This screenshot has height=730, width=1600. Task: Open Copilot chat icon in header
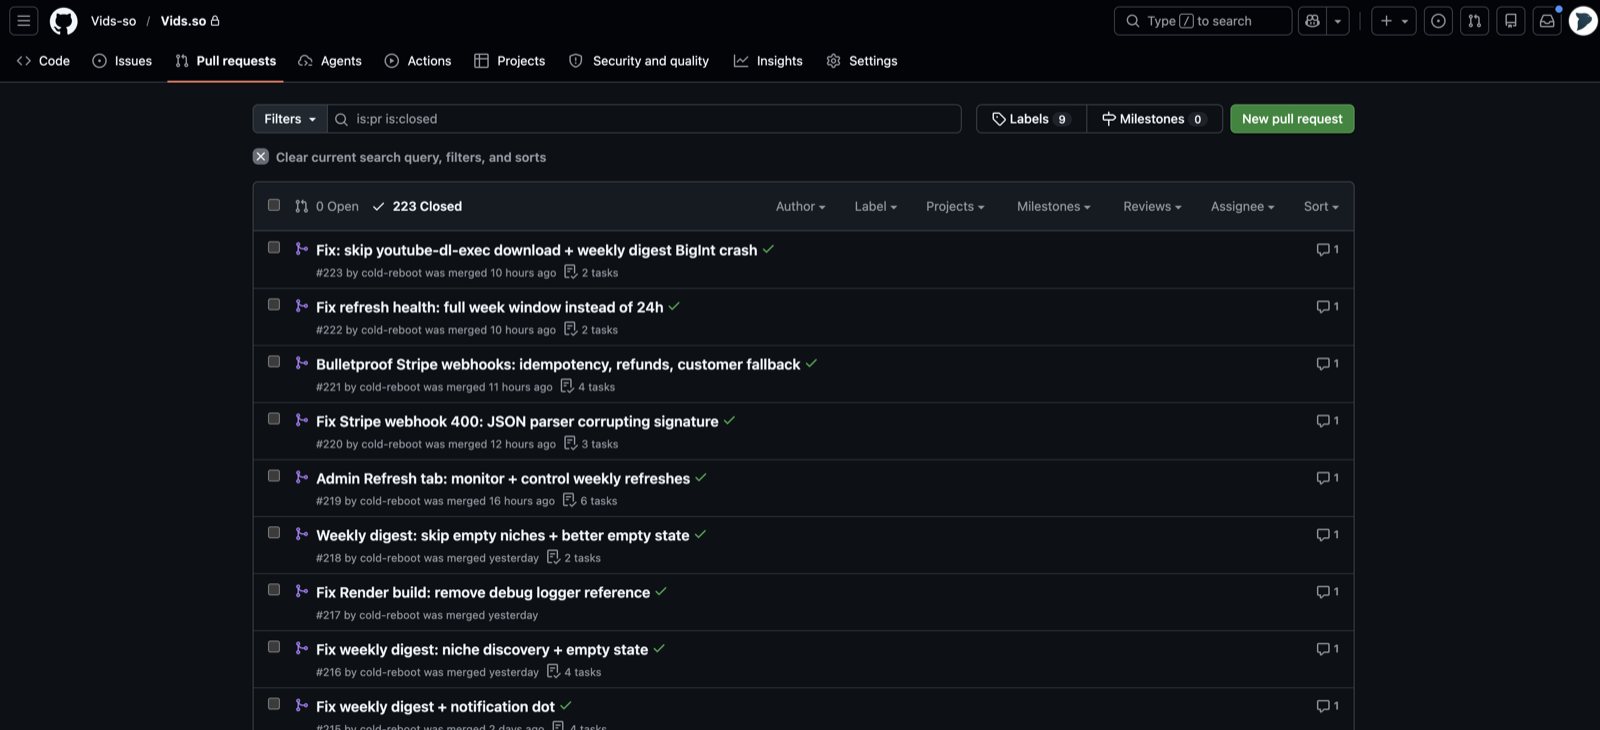pyautogui.click(x=1312, y=21)
